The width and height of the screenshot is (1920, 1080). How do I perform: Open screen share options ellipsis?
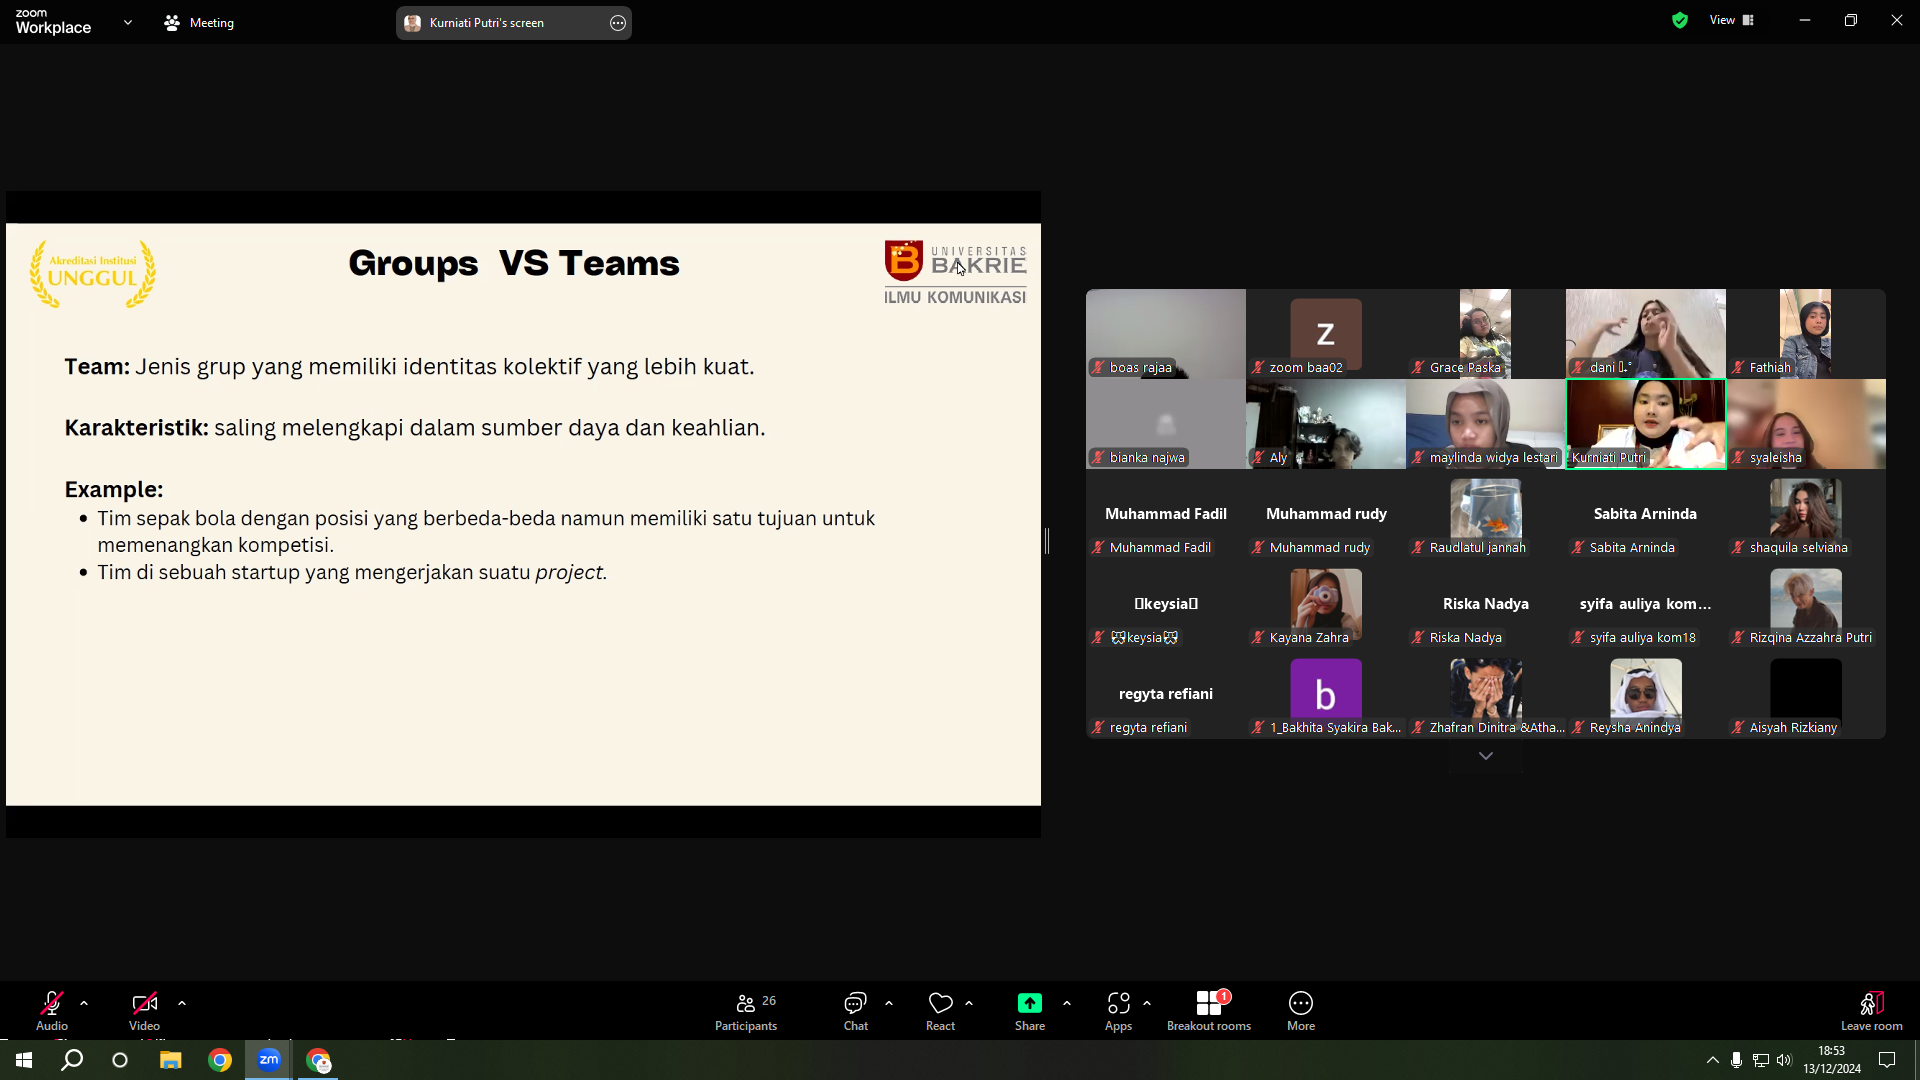pos(618,23)
